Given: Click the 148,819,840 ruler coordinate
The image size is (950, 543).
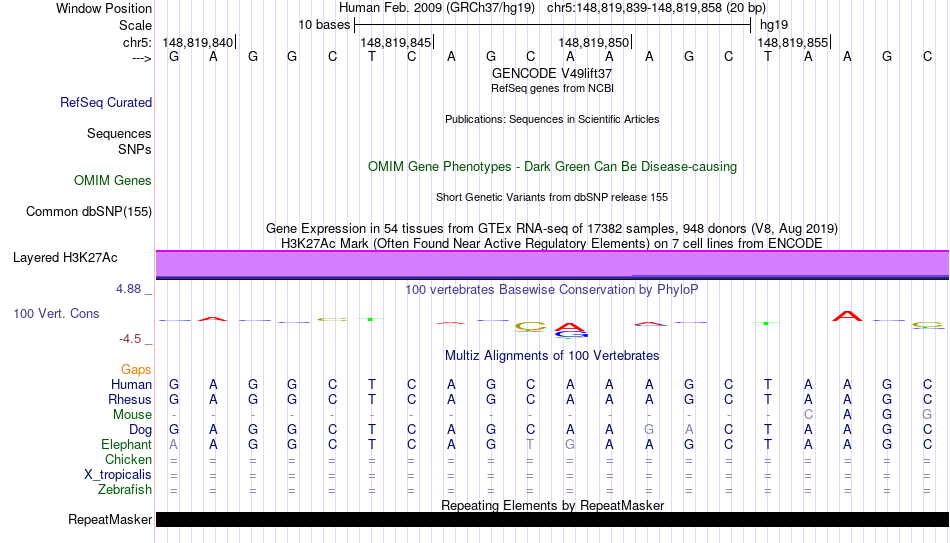Looking at the screenshot, I should [x=198, y=42].
